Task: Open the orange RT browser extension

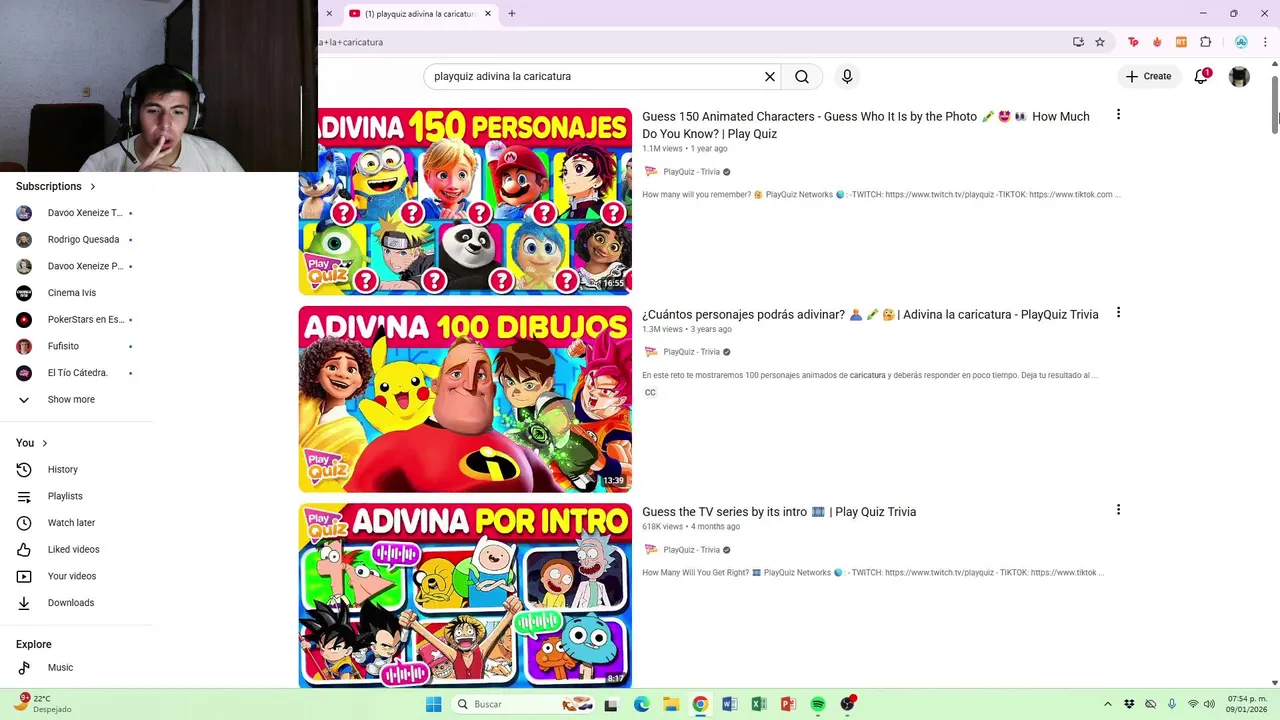Action: pyautogui.click(x=1181, y=42)
